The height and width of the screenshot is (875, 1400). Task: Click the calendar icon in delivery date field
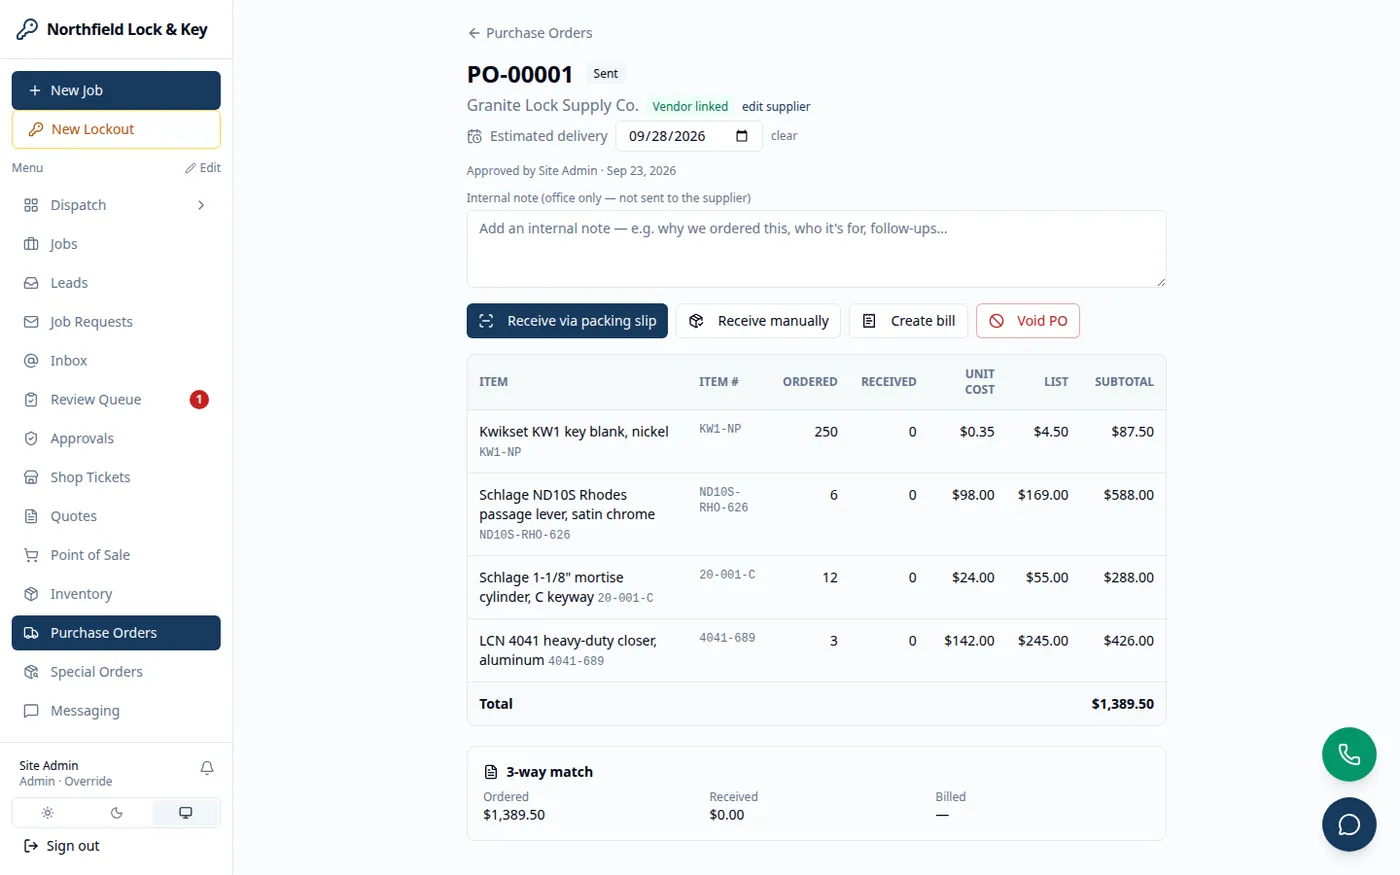(x=742, y=136)
